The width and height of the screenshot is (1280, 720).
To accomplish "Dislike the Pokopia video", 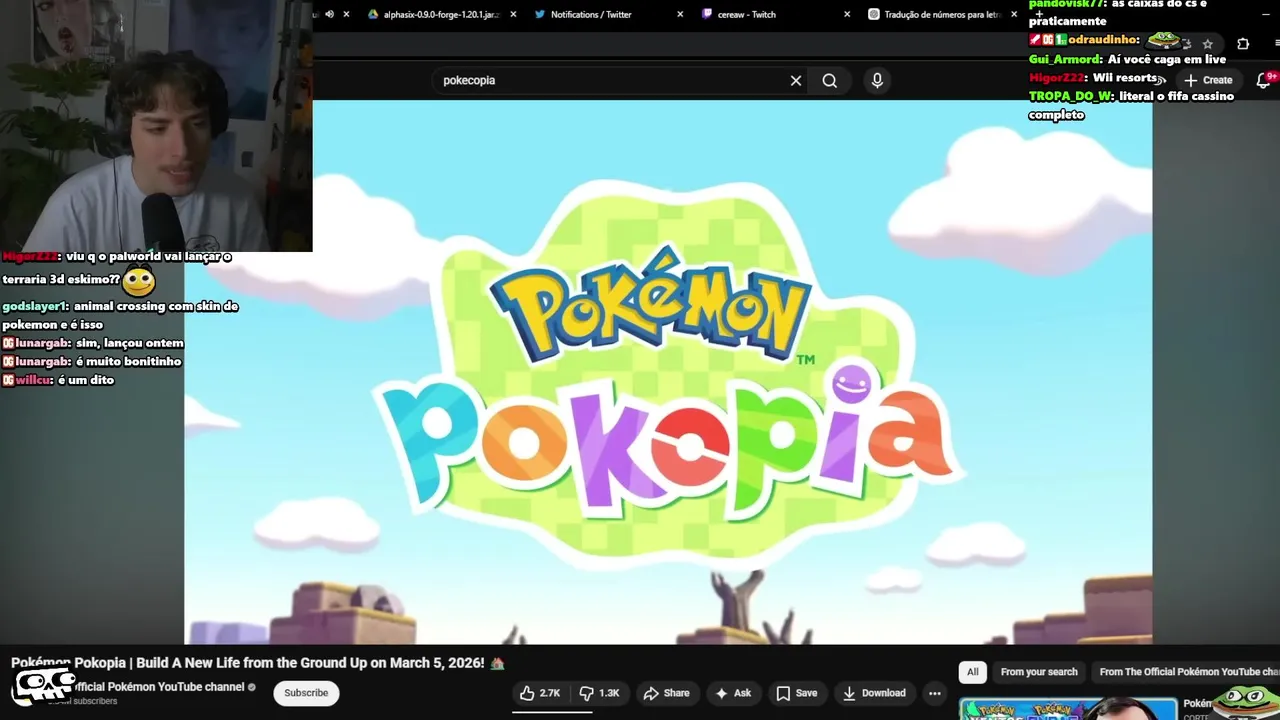I will [x=600, y=693].
